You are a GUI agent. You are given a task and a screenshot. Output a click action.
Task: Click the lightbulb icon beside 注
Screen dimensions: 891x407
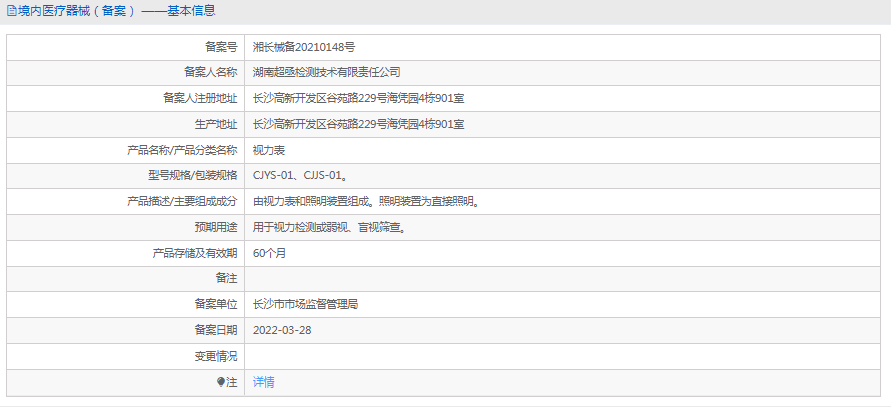tap(221, 383)
